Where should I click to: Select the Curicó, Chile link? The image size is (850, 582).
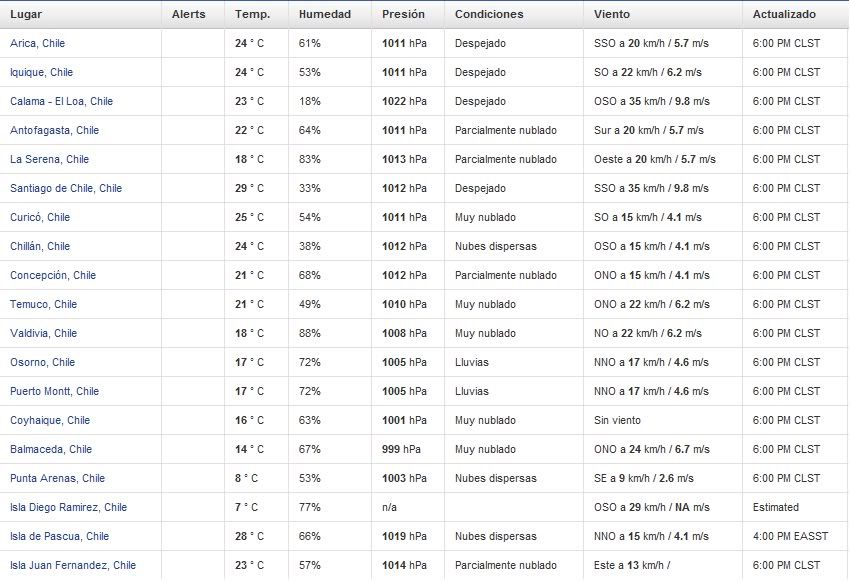tap(40, 217)
